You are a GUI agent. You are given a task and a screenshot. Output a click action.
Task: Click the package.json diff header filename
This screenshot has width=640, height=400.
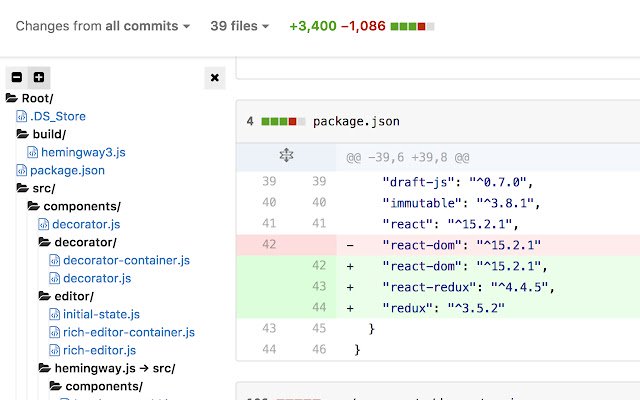click(356, 121)
